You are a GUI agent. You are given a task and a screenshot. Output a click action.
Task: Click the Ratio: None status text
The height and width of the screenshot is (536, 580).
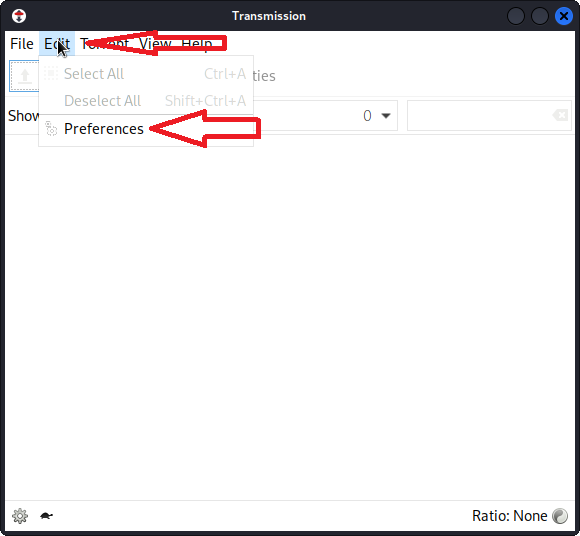(509, 516)
